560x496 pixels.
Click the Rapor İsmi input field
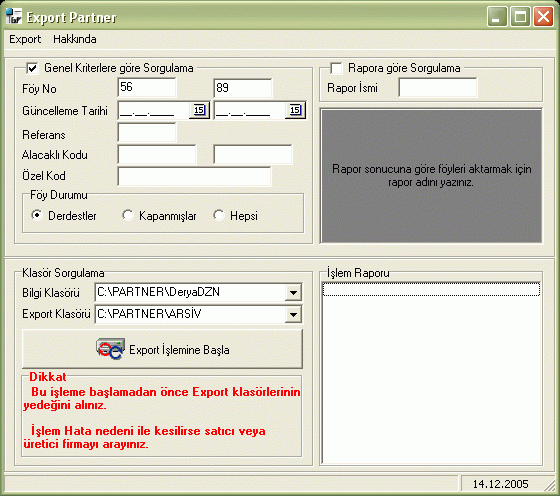438,87
